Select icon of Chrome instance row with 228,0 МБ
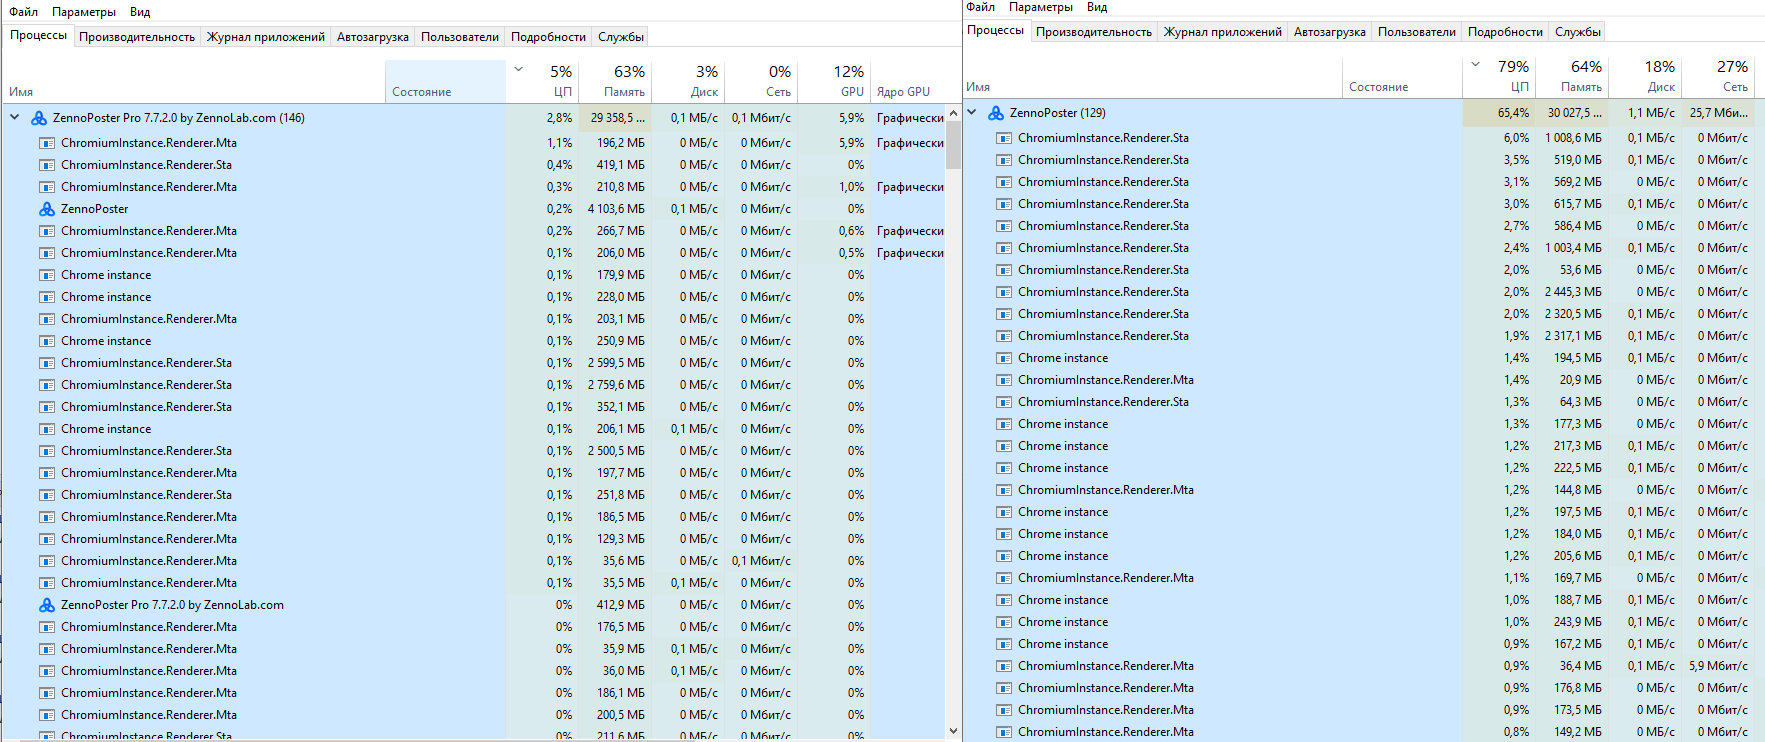The image size is (1765, 742). point(47,297)
